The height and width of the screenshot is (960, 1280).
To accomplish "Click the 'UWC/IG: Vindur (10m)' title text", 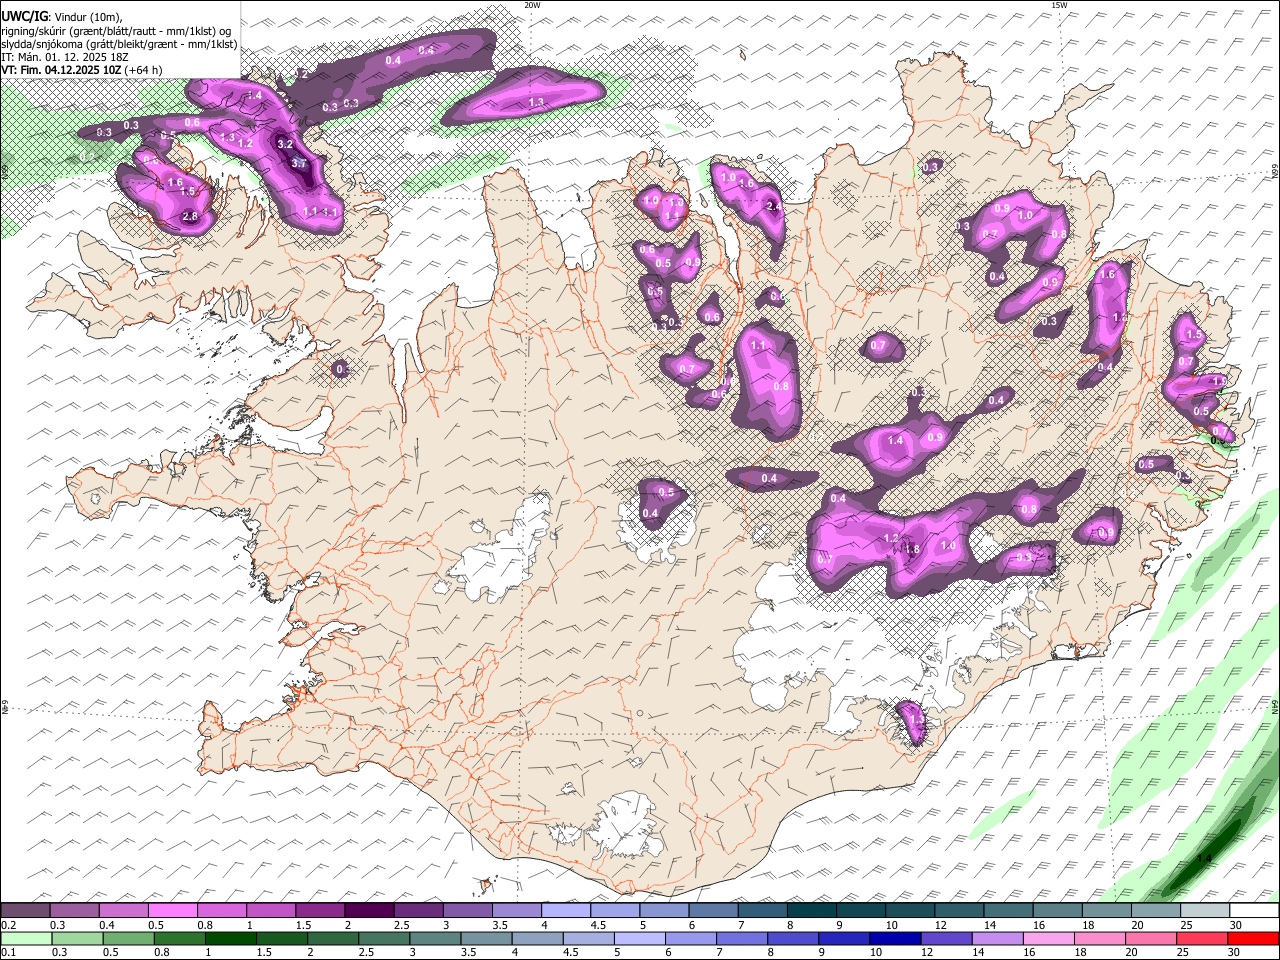I will (62, 16).
